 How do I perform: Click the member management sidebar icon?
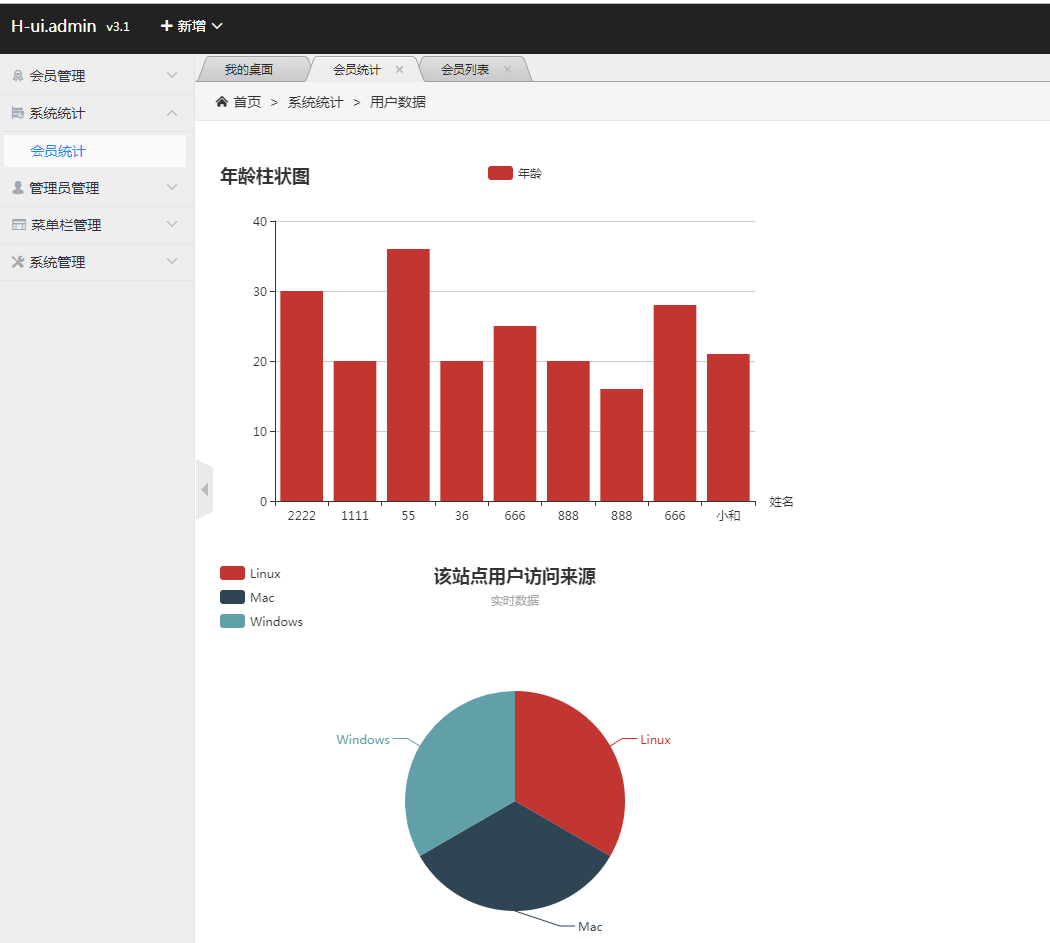click(18, 76)
